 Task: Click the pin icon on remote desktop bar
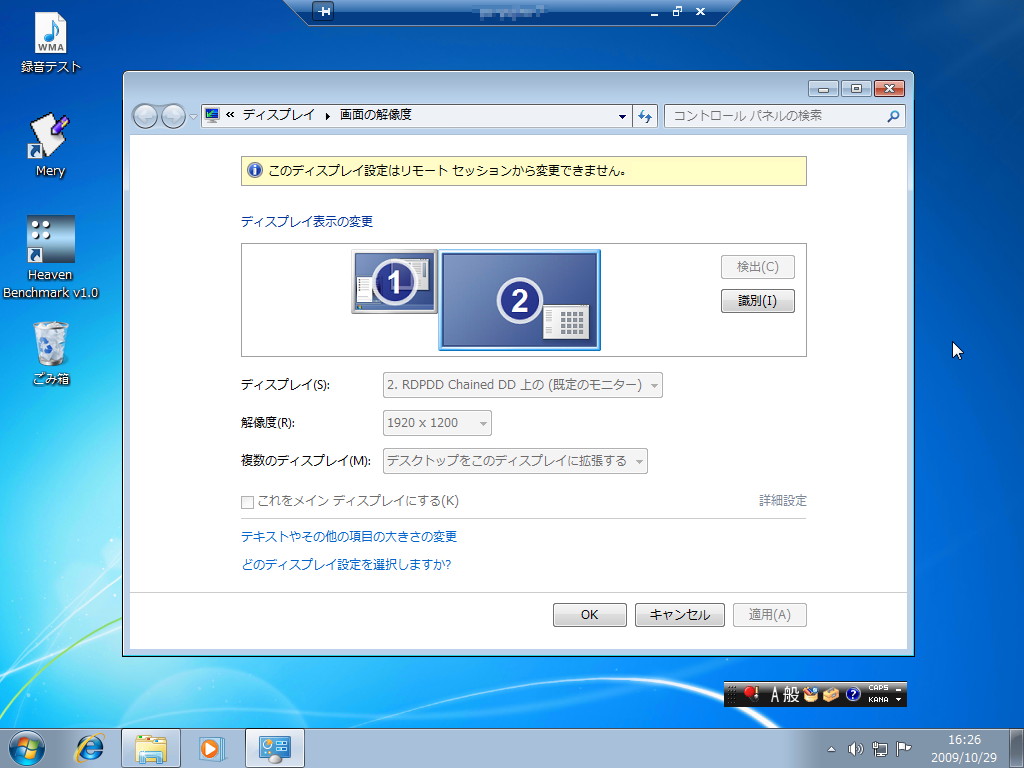[x=323, y=11]
